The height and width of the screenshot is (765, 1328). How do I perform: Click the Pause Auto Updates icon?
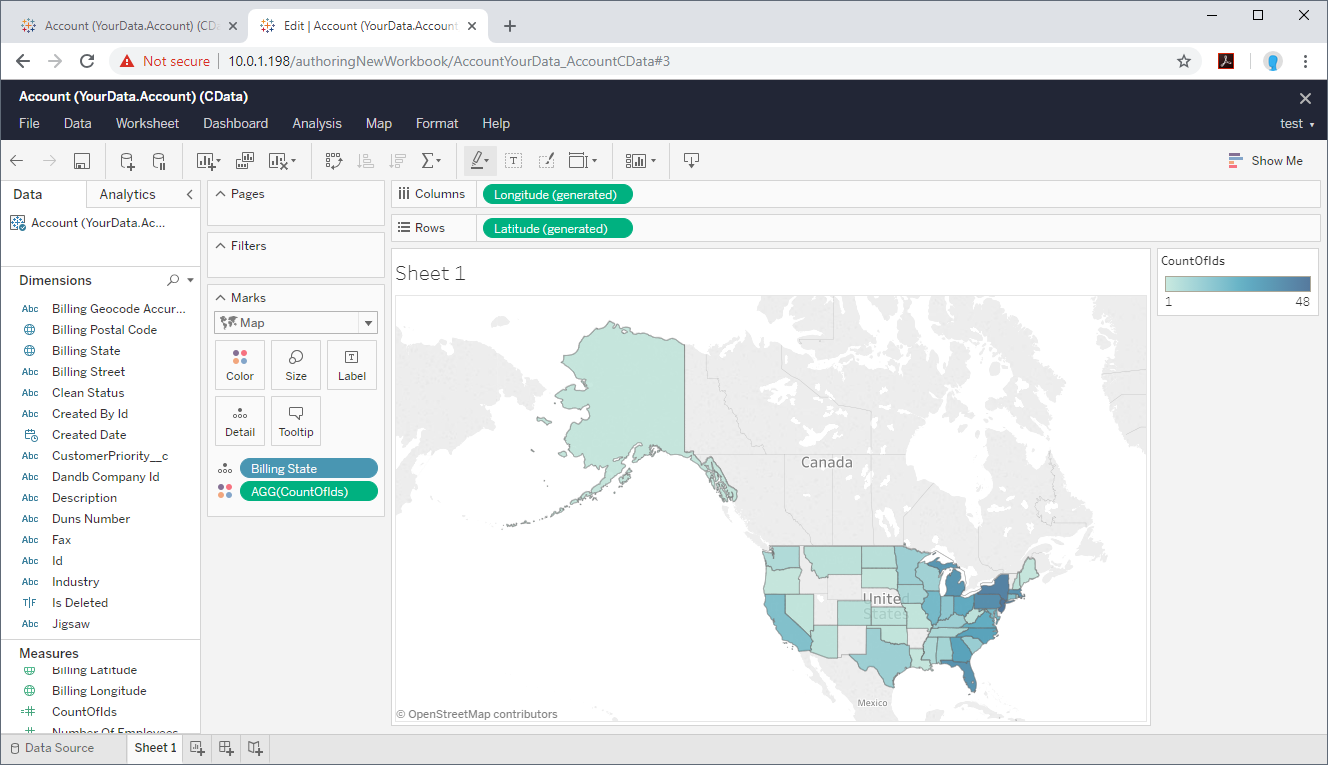[159, 161]
